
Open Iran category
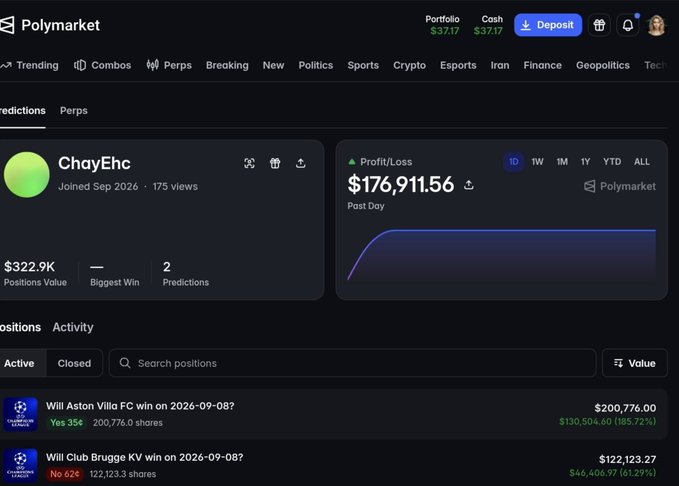click(500, 65)
